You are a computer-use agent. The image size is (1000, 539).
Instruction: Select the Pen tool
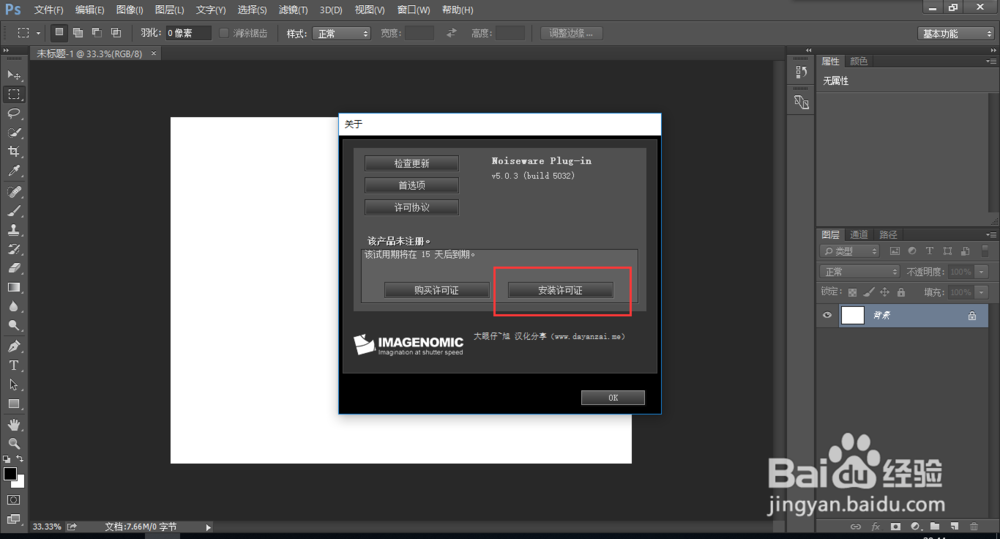(13, 346)
